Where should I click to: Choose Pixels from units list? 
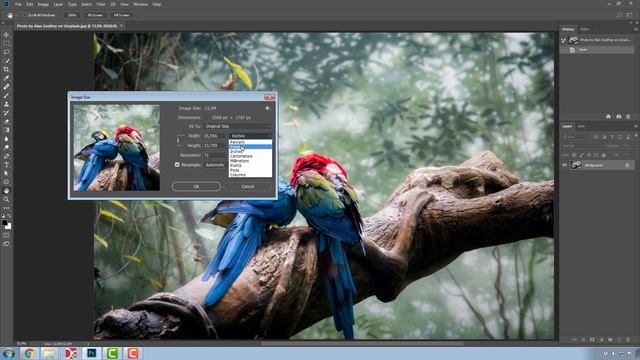point(250,147)
